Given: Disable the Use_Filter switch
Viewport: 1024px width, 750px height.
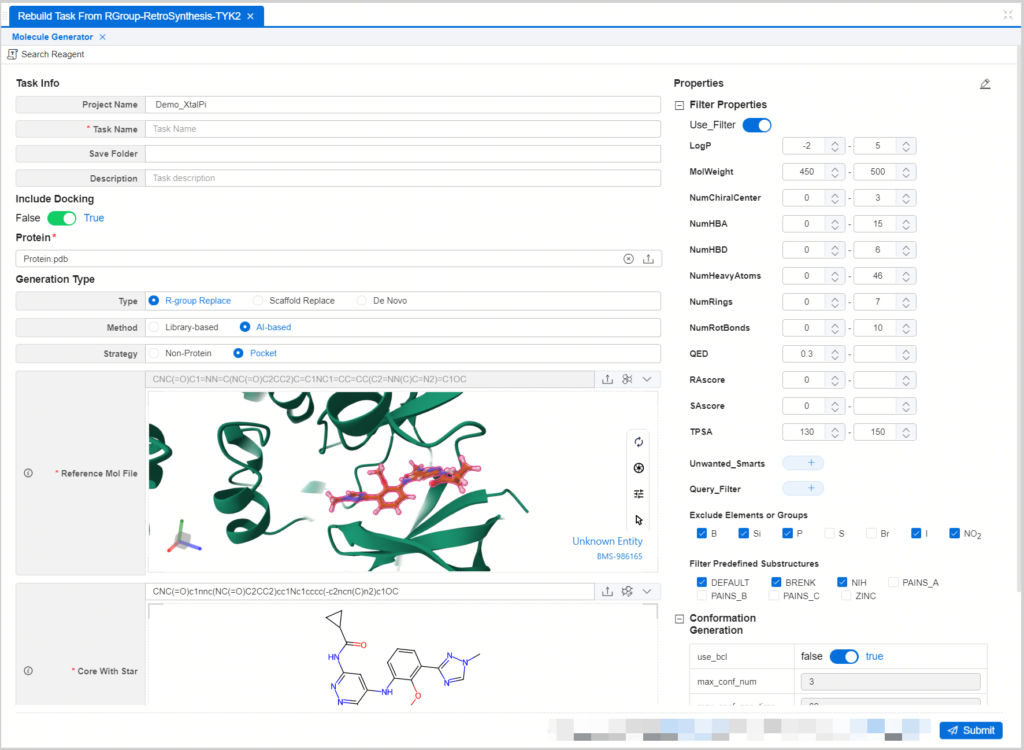Looking at the screenshot, I should point(757,125).
